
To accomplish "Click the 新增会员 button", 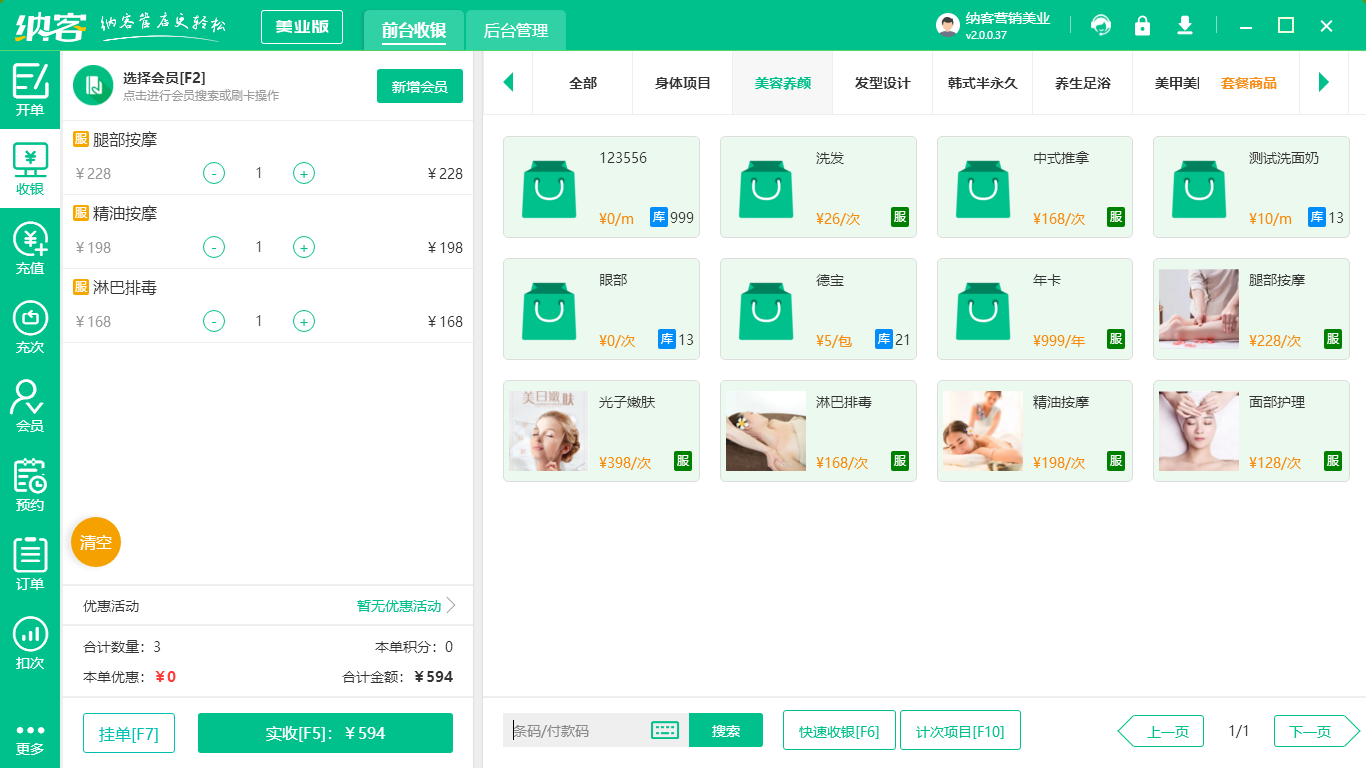I will tap(419, 87).
